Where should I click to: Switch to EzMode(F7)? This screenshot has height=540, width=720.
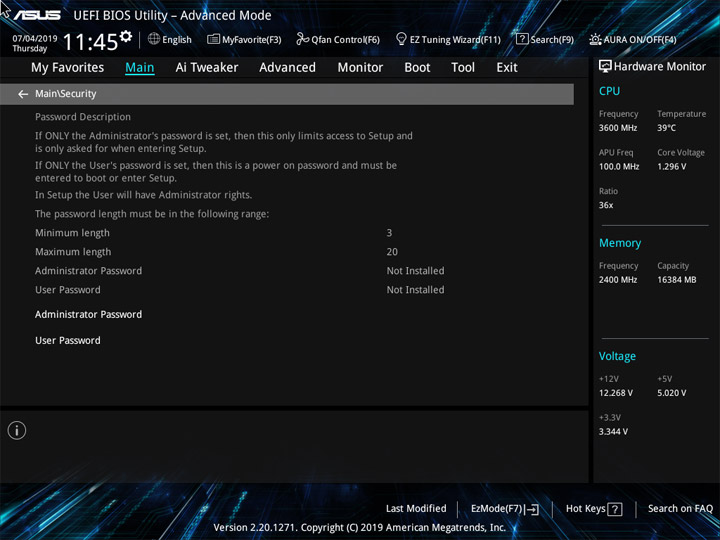[x=504, y=509]
